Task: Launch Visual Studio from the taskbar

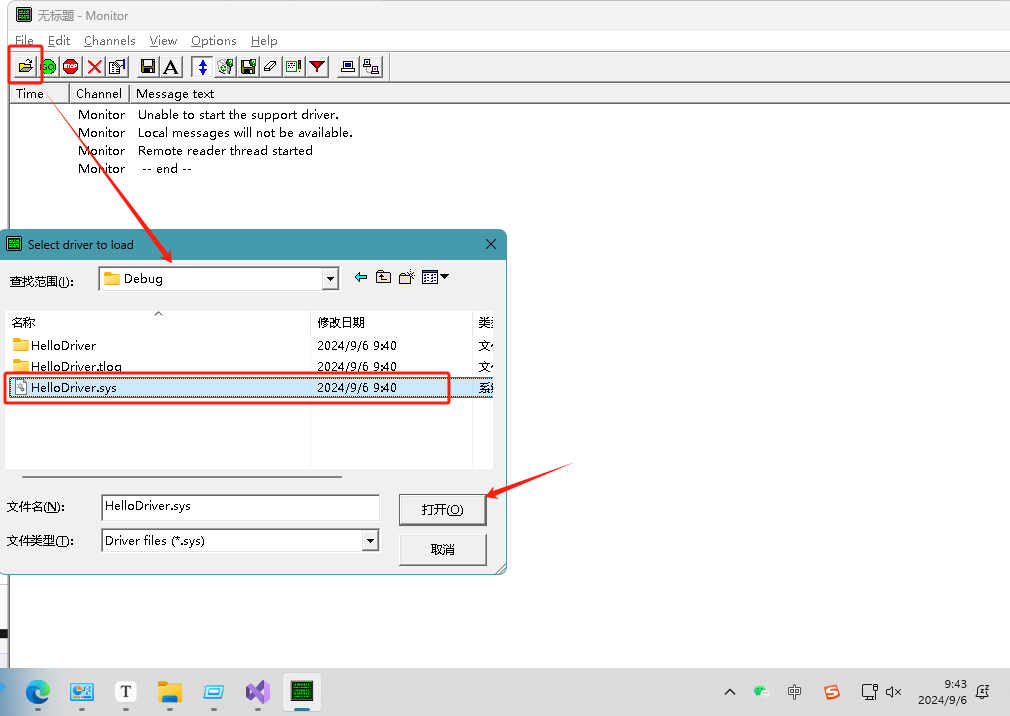Action: 257,692
